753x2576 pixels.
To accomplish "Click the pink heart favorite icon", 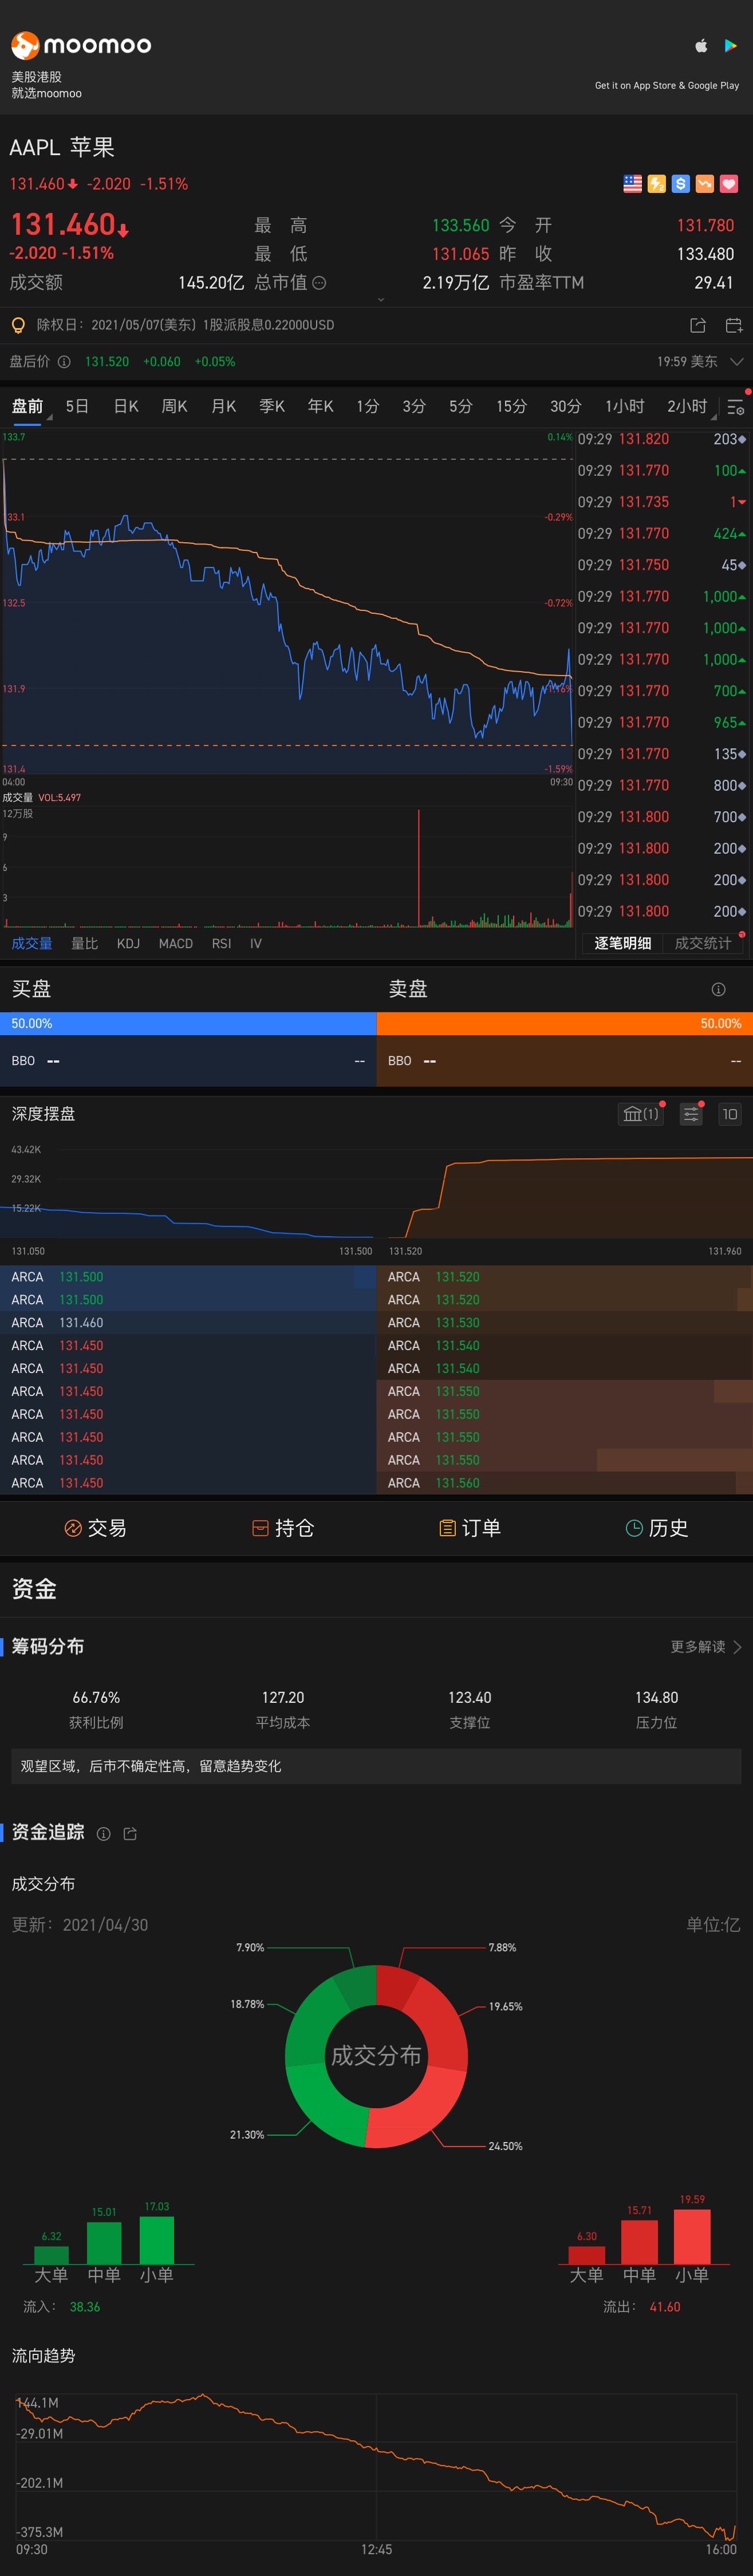I will click(729, 184).
